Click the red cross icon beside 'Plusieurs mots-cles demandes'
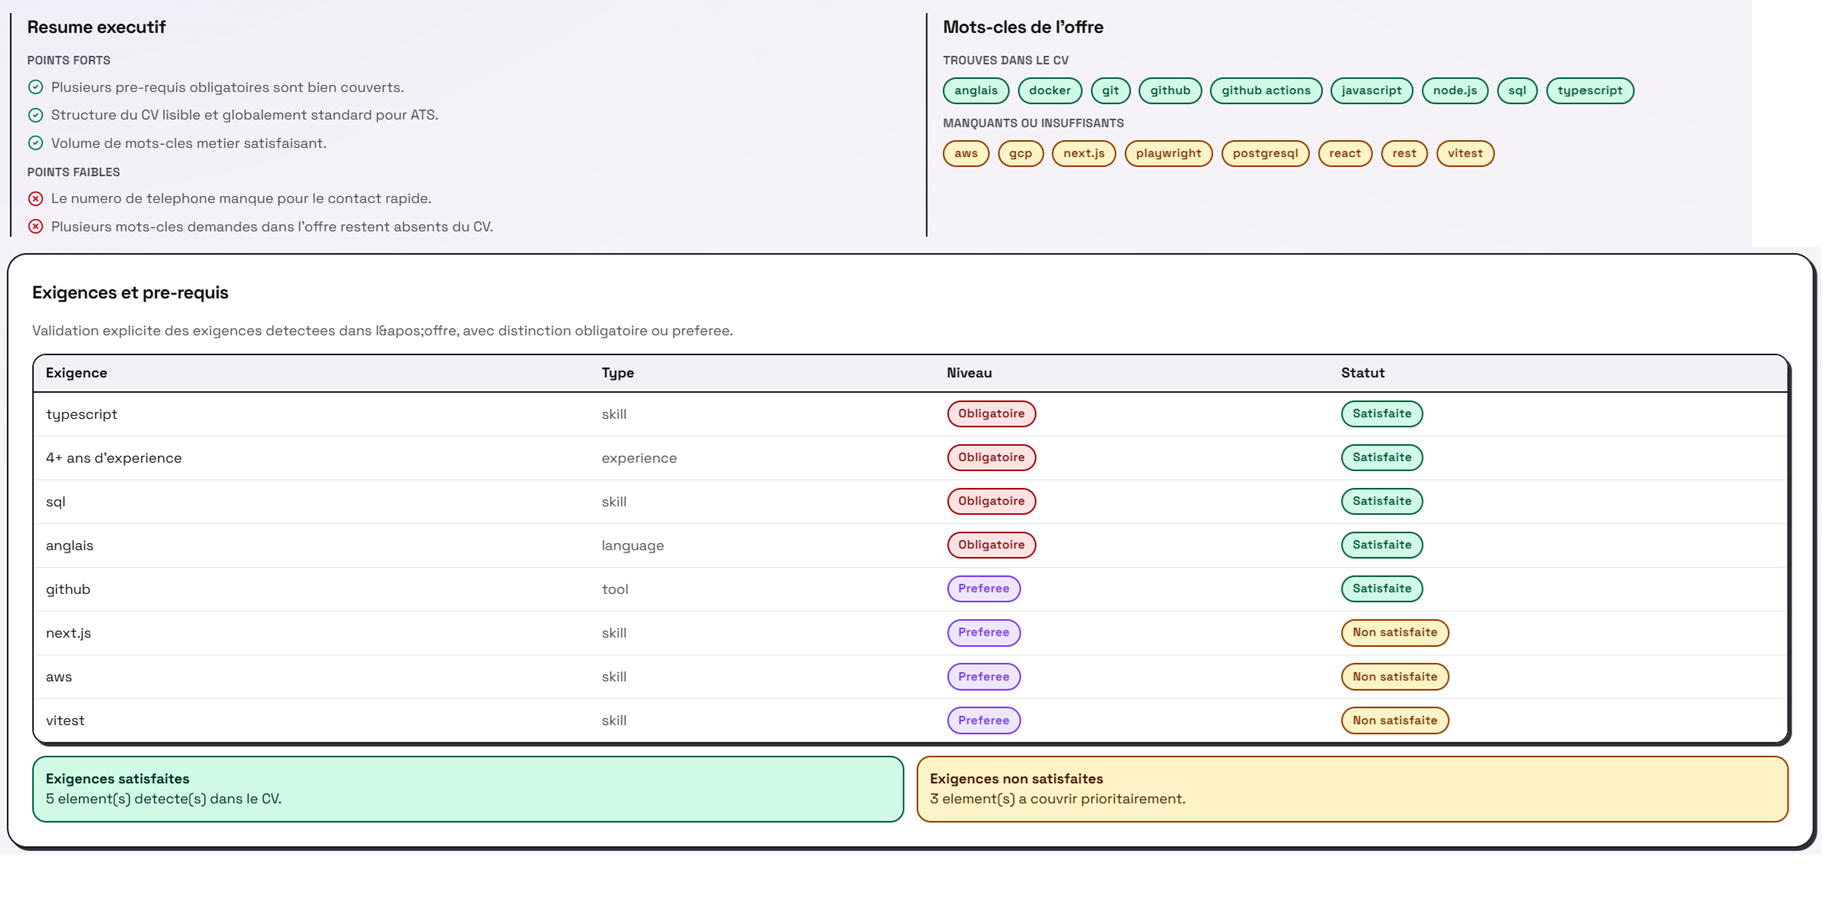This screenshot has height=901, width=1823. click(x=36, y=227)
